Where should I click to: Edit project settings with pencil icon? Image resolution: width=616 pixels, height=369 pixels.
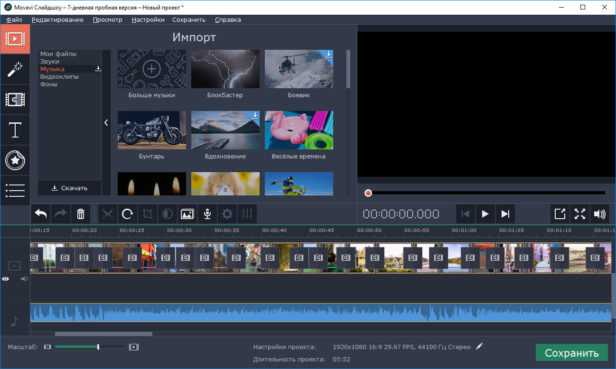[479, 347]
